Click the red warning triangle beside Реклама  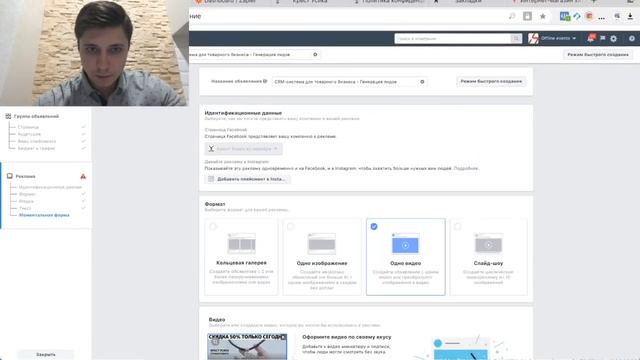83,176
